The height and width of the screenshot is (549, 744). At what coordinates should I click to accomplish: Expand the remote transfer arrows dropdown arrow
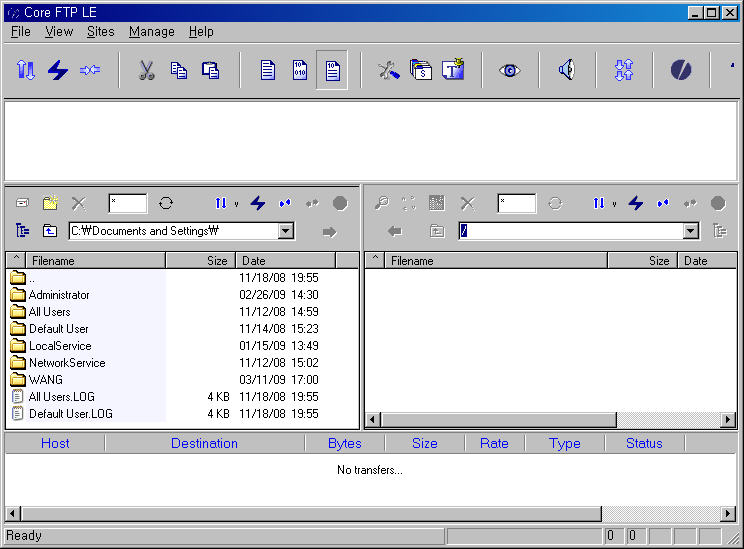coord(614,205)
